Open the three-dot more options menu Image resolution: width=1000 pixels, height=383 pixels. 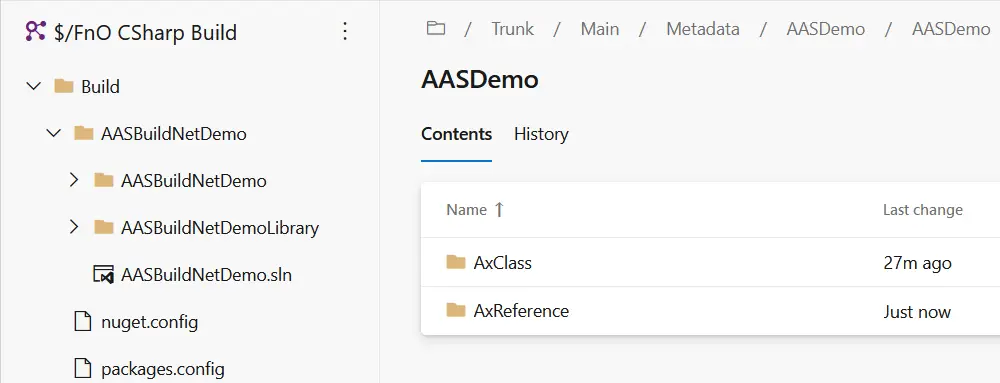(x=344, y=31)
